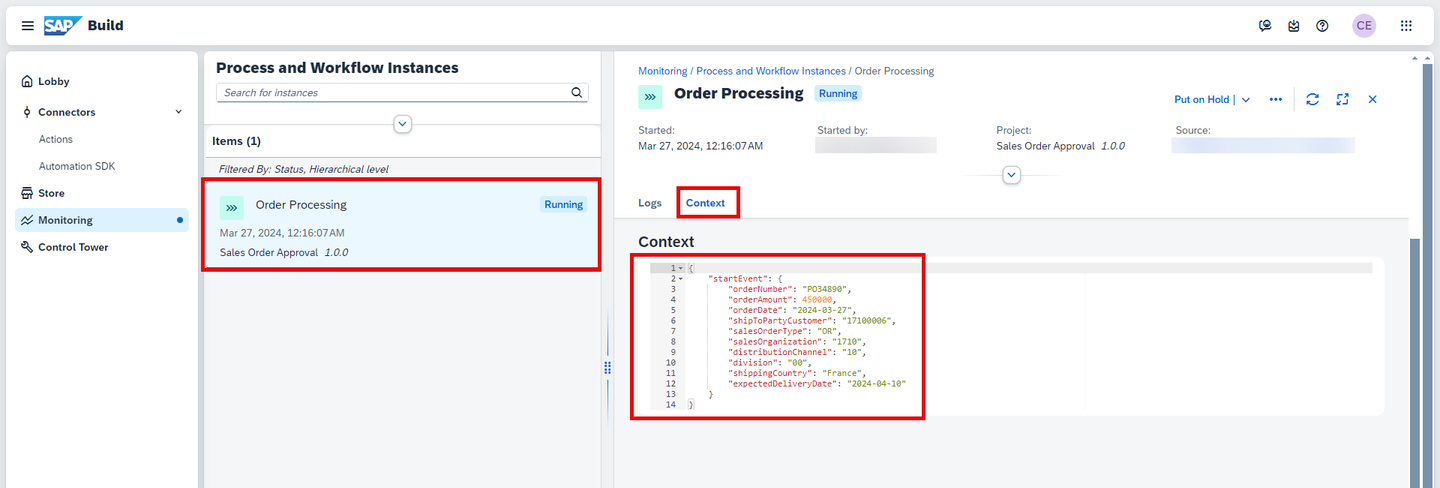Screen dimensions: 1440x488
Task: Select the Order Processing instance row
Action: [x=402, y=225]
